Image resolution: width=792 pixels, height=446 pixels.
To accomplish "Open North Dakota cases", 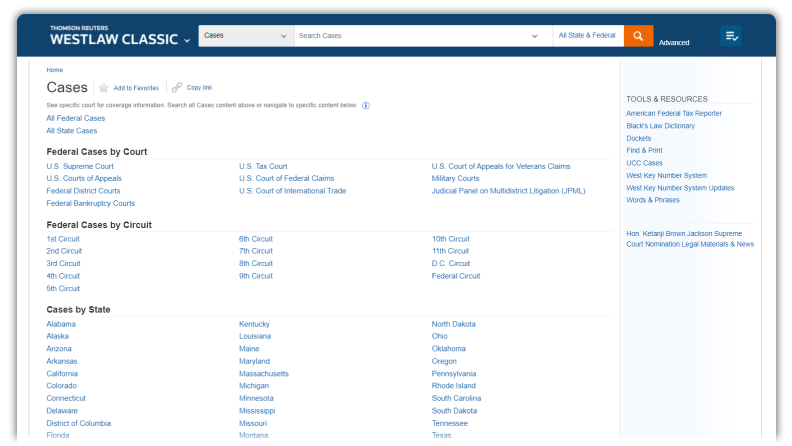I will point(454,324).
